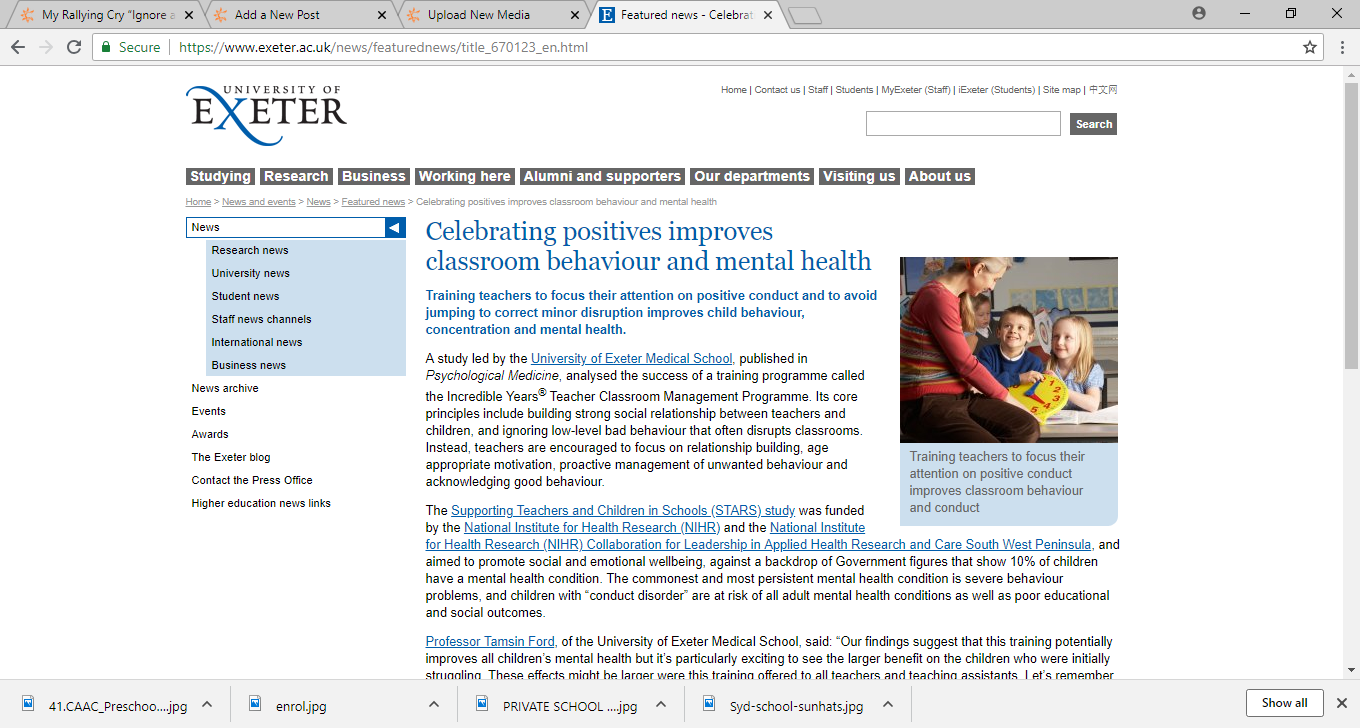Open Alumni and supporters menu
Image resolution: width=1360 pixels, height=728 pixels.
[x=602, y=176]
